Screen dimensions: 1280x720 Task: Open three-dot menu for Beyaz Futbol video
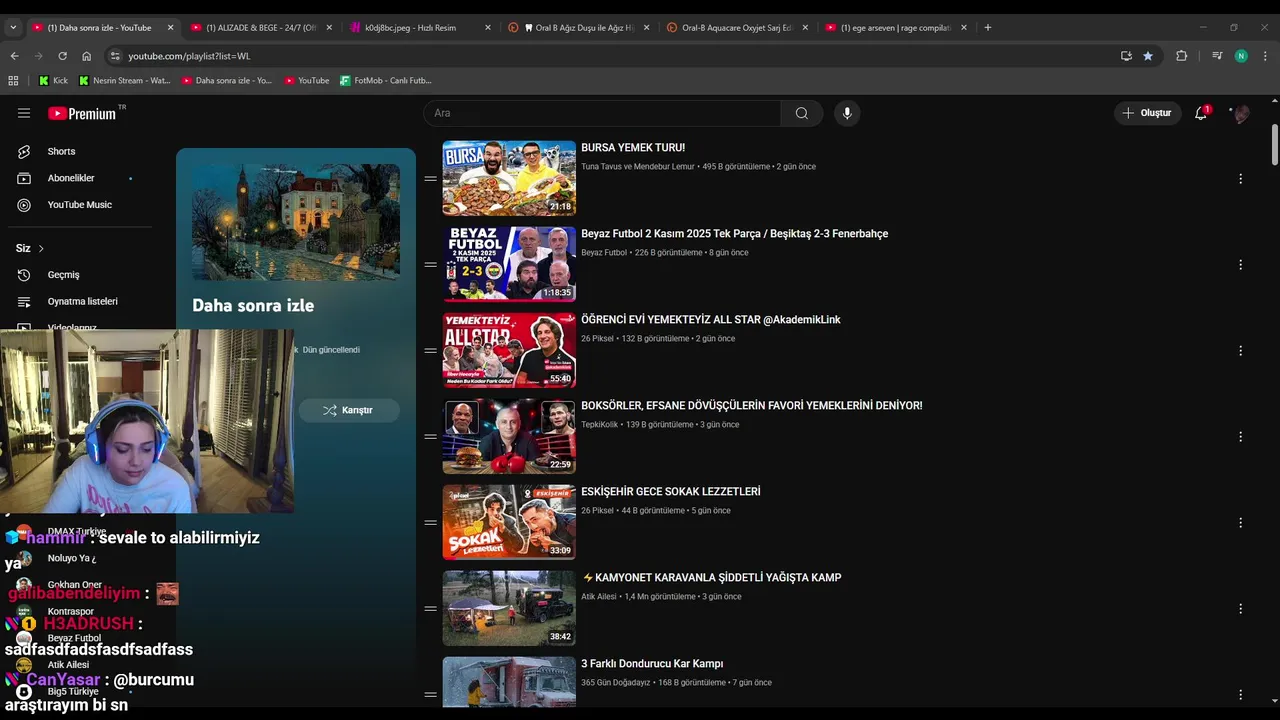pos(1240,265)
